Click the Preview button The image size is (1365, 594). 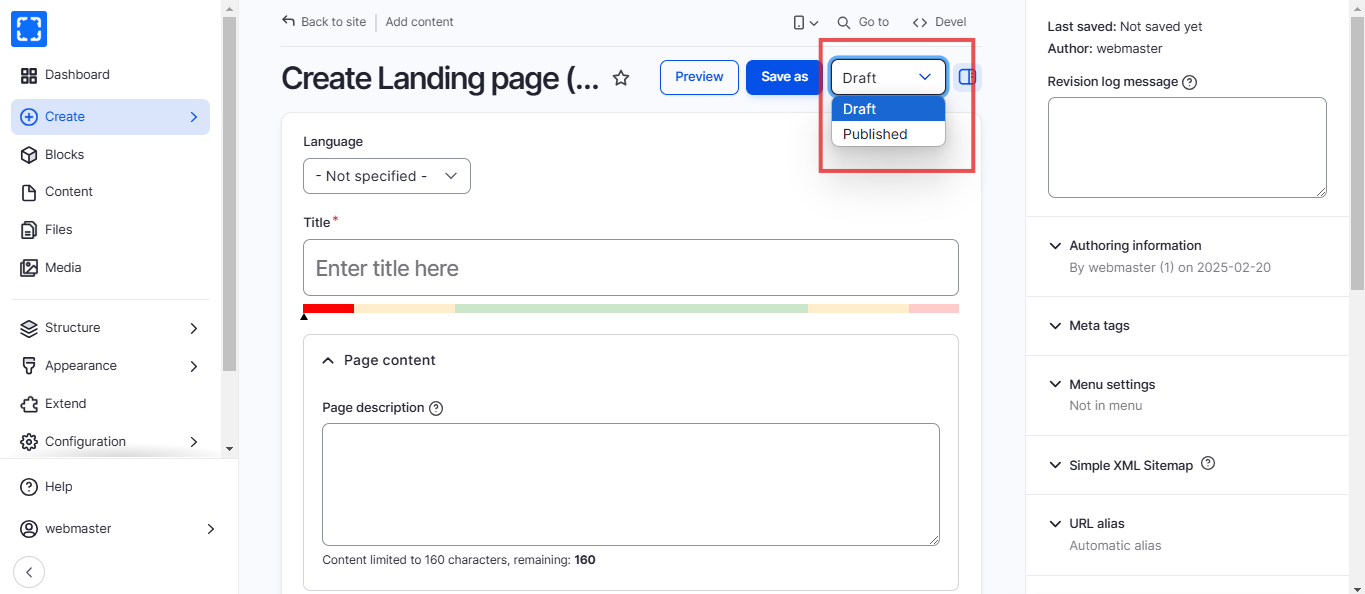(x=699, y=77)
